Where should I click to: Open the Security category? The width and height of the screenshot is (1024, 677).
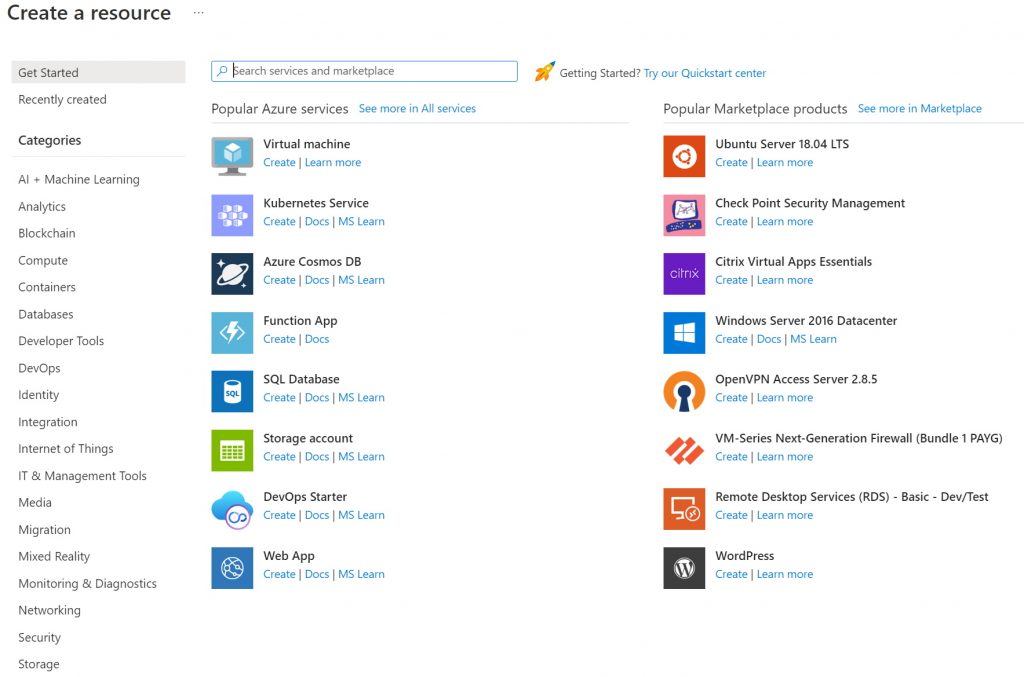pos(39,637)
